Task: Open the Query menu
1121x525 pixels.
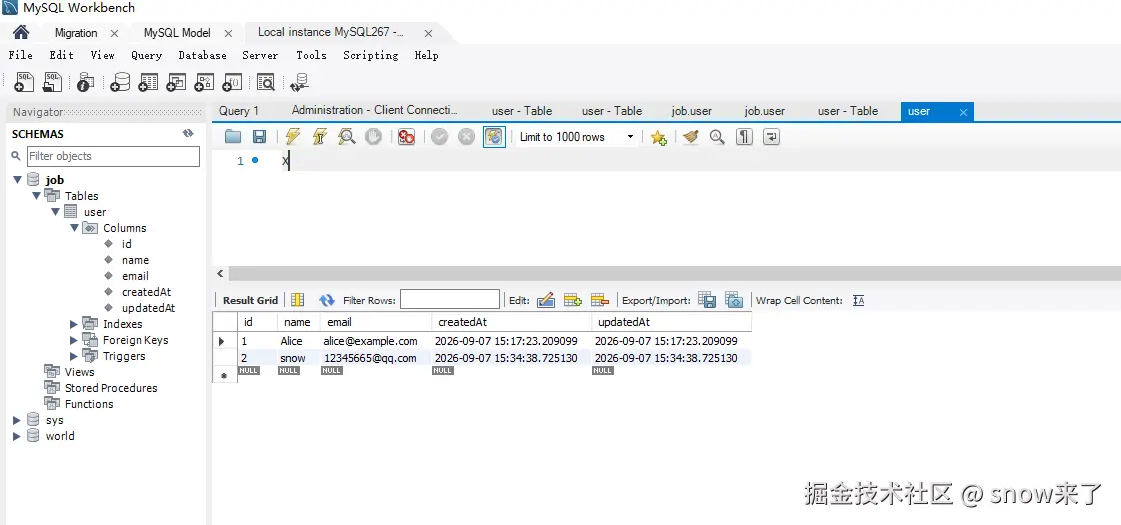Action: [147, 55]
